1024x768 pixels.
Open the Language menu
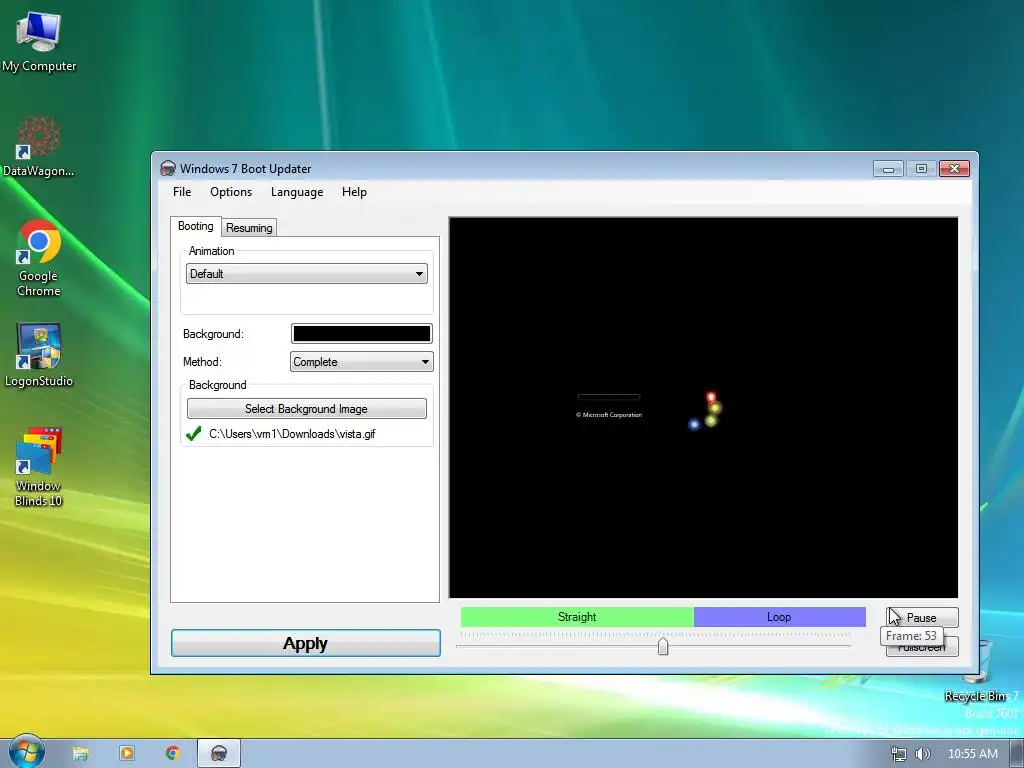point(297,192)
